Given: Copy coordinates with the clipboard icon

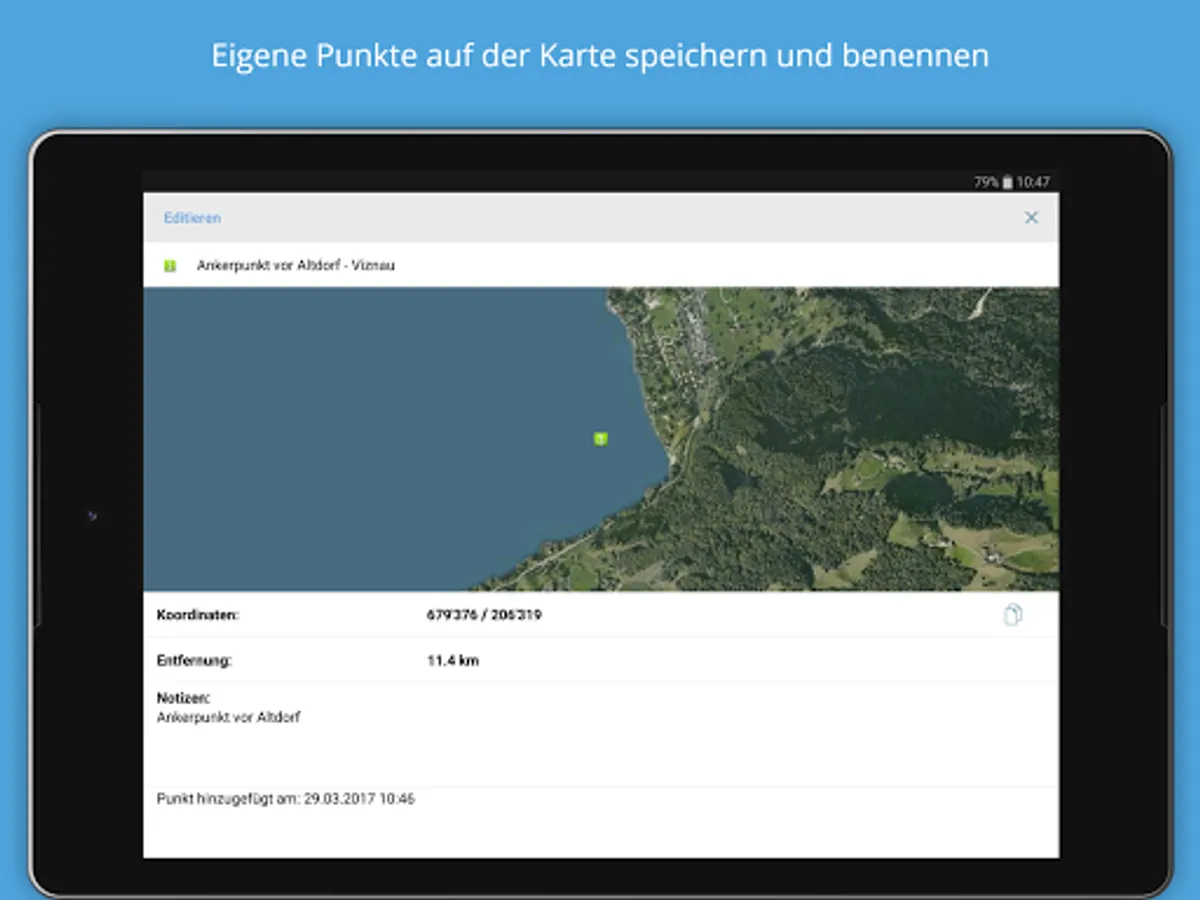Looking at the screenshot, I should tap(1012, 615).
